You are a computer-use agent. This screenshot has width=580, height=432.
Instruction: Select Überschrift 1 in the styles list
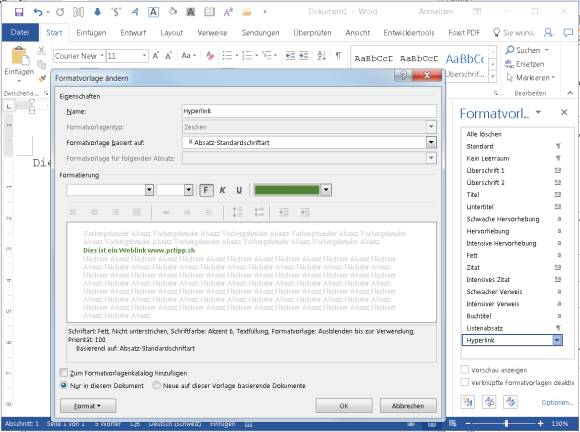tap(513, 171)
